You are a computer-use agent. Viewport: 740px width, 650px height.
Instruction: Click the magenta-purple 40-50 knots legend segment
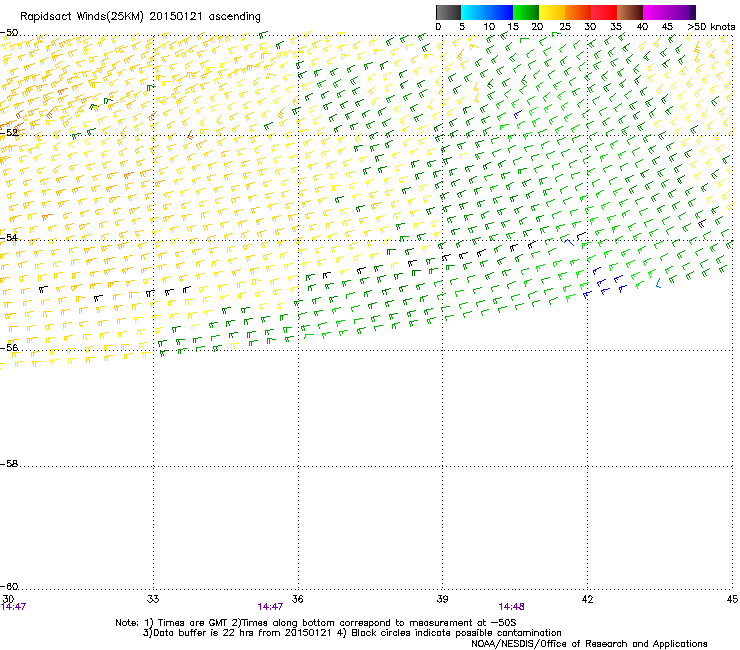click(x=669, y=12)
